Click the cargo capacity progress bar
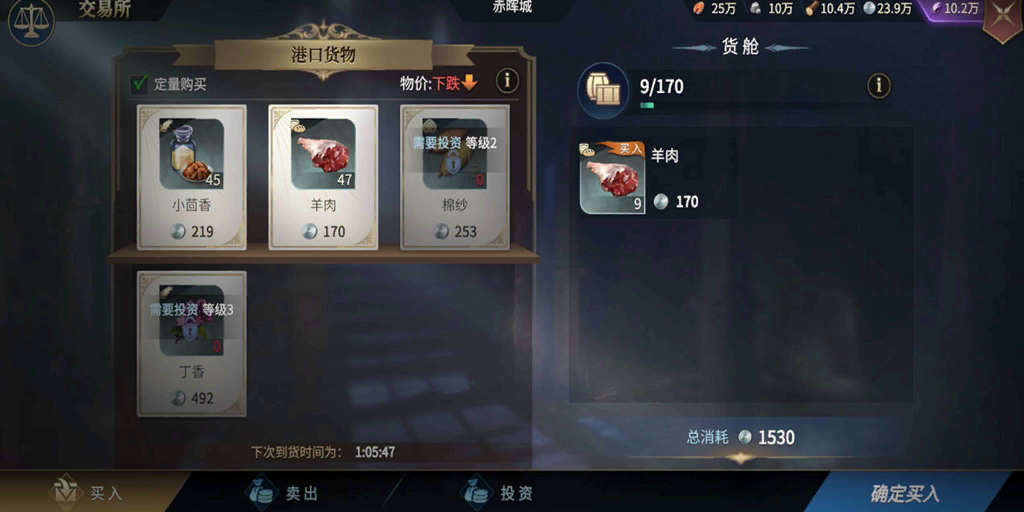 point(764,104)
